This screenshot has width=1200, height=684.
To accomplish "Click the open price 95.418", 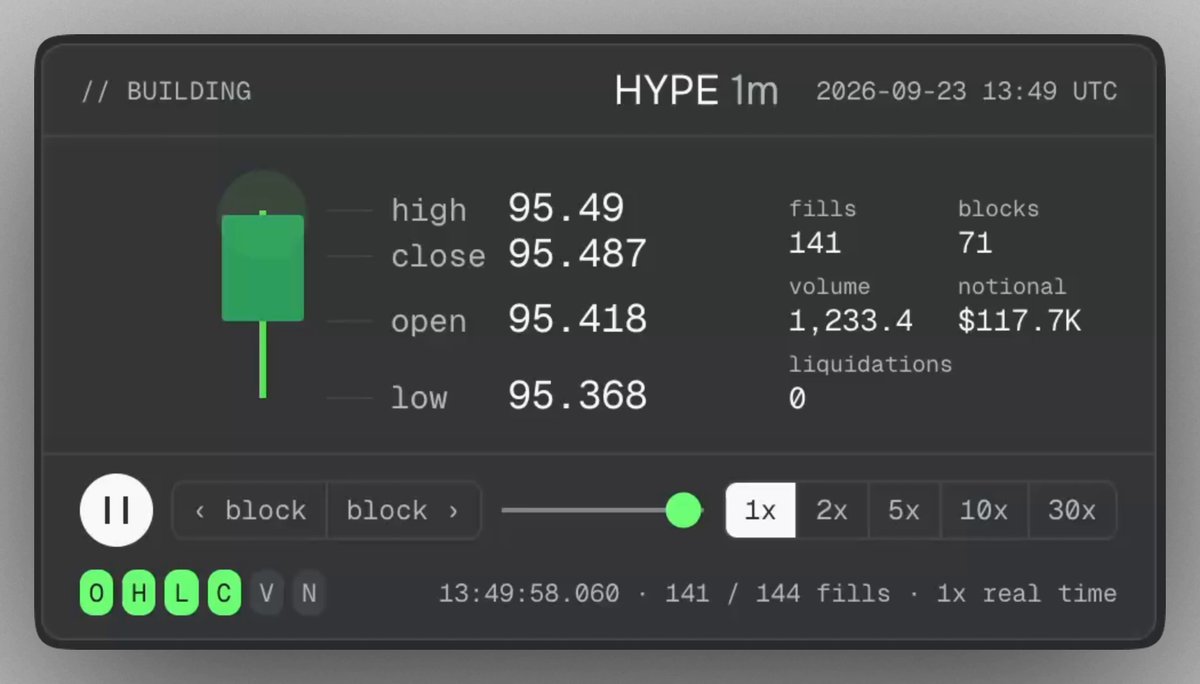I will pyautogui.click(x=577, y=319).
